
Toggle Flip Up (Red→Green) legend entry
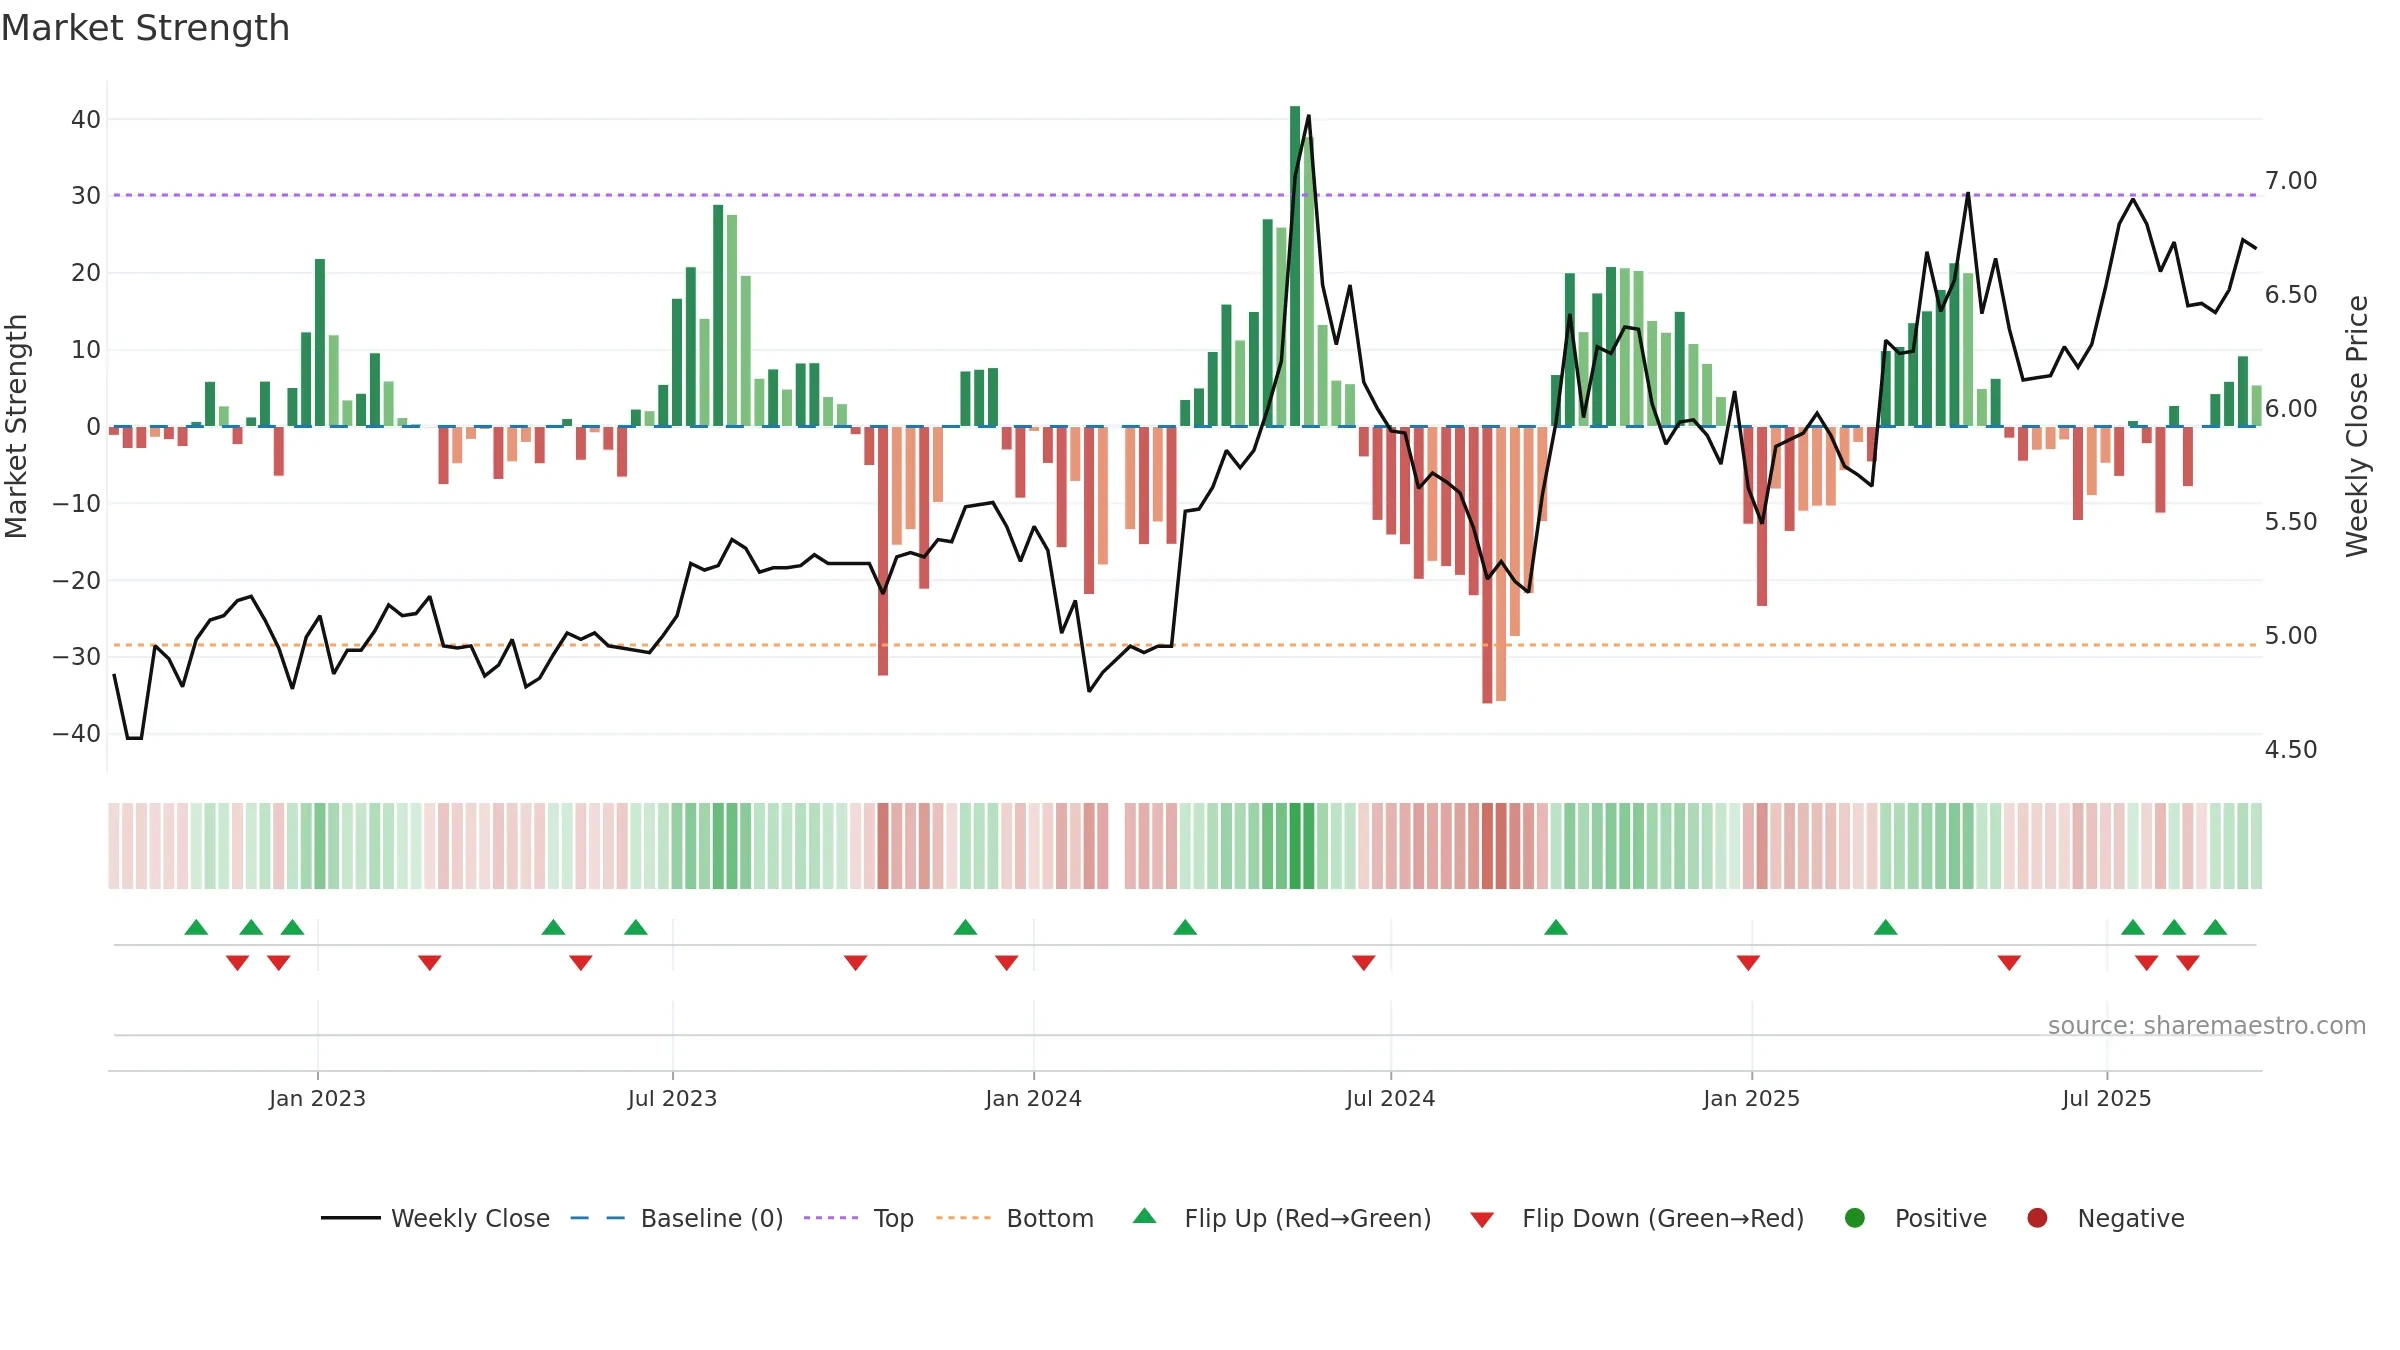tap(1282, 1218)
